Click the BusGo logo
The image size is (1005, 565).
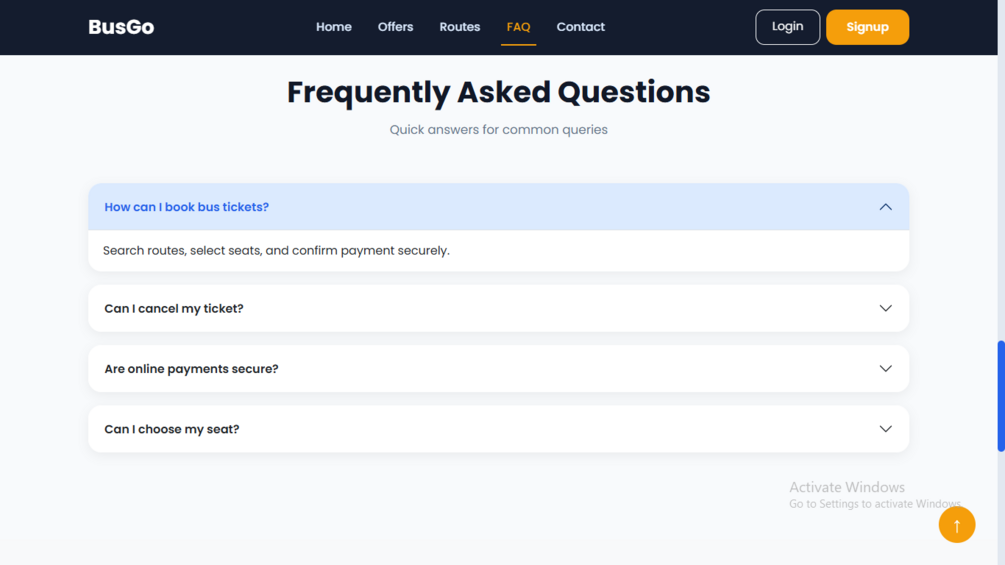click(x=121, y=27)
